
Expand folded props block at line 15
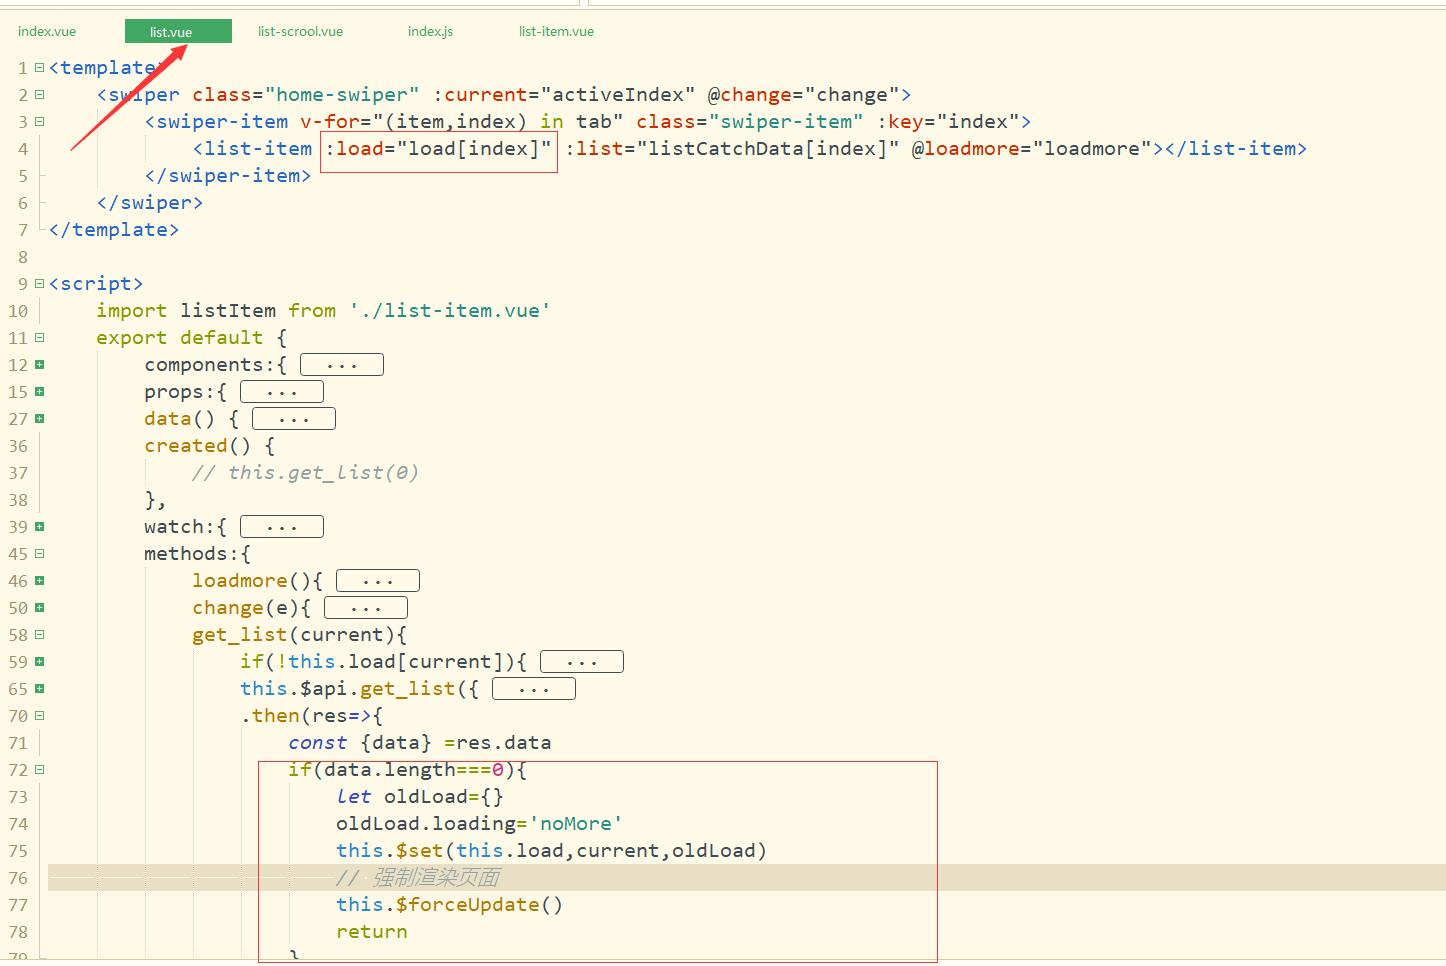(x=40, y=392)
